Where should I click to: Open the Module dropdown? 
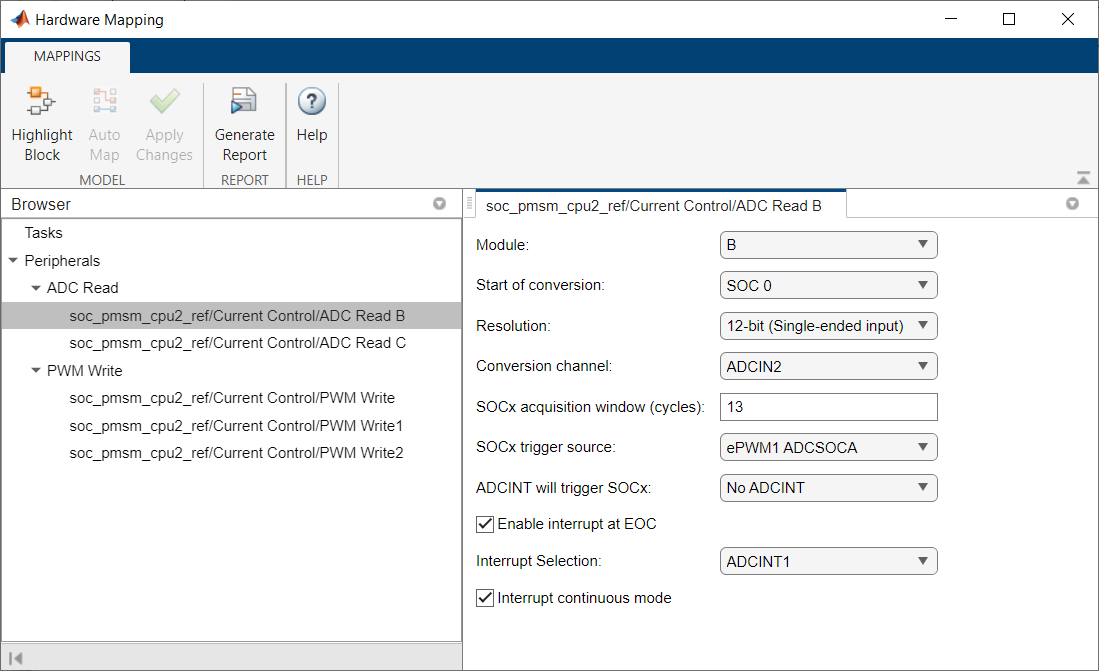coord(828,245)
